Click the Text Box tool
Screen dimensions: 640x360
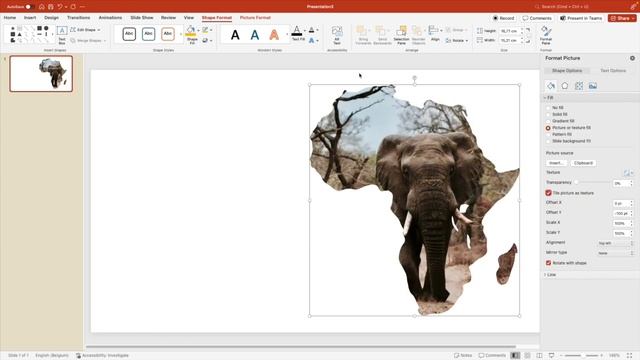[62, 35]
